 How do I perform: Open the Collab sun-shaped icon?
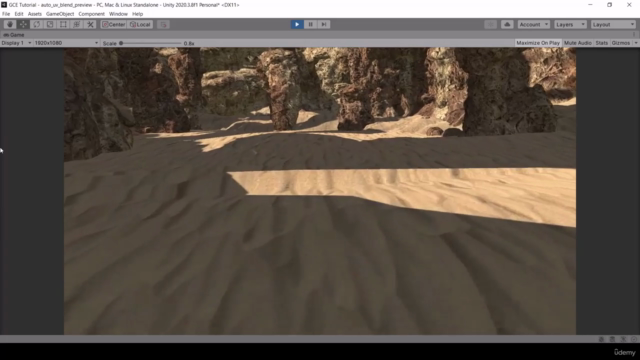[x=491, y=24]
